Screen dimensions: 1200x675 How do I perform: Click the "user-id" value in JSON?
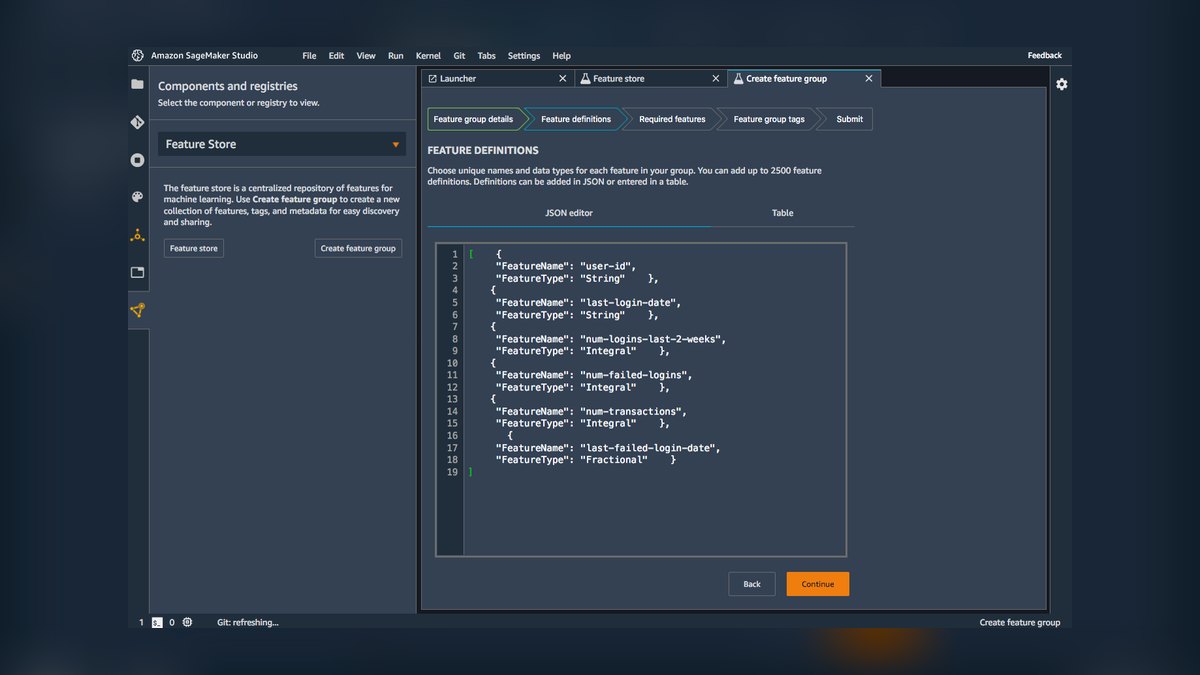(x=607, y=266)
